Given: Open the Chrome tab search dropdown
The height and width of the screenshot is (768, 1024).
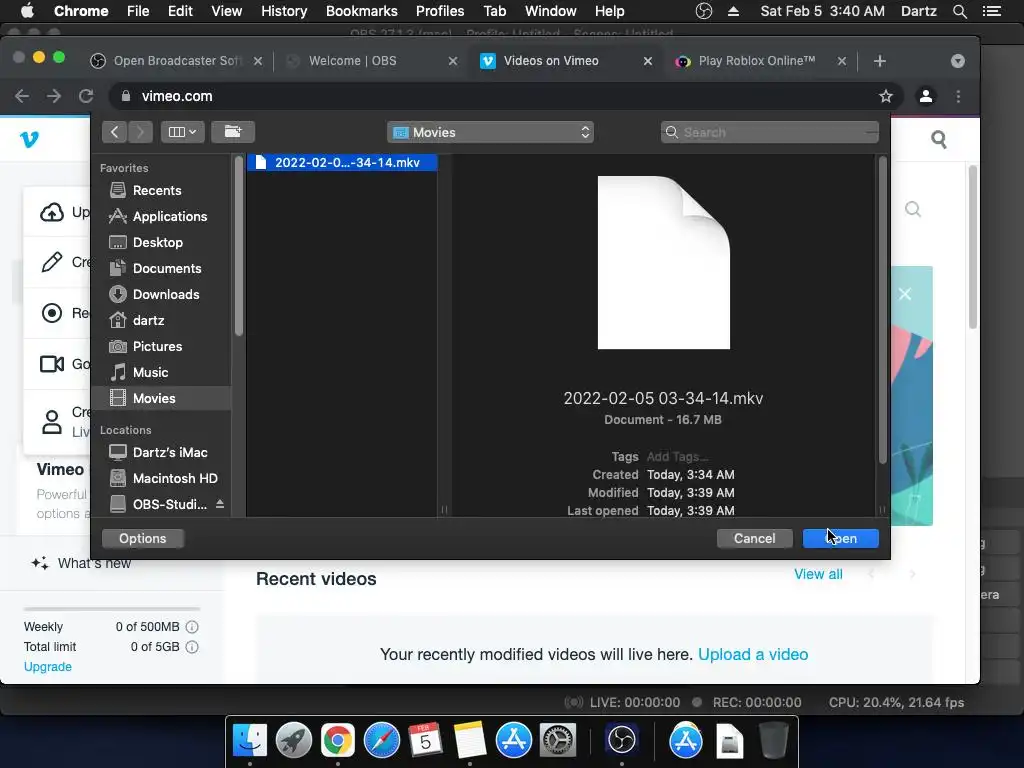Looking at the screenshot, I should (x=957, y=61).
